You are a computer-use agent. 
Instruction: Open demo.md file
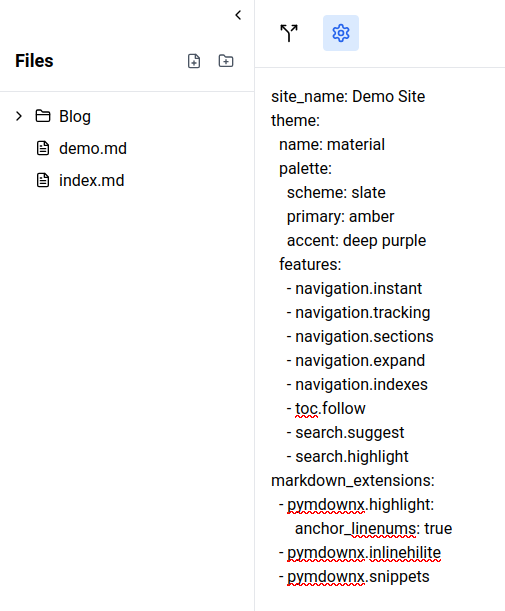click(93, 148)
